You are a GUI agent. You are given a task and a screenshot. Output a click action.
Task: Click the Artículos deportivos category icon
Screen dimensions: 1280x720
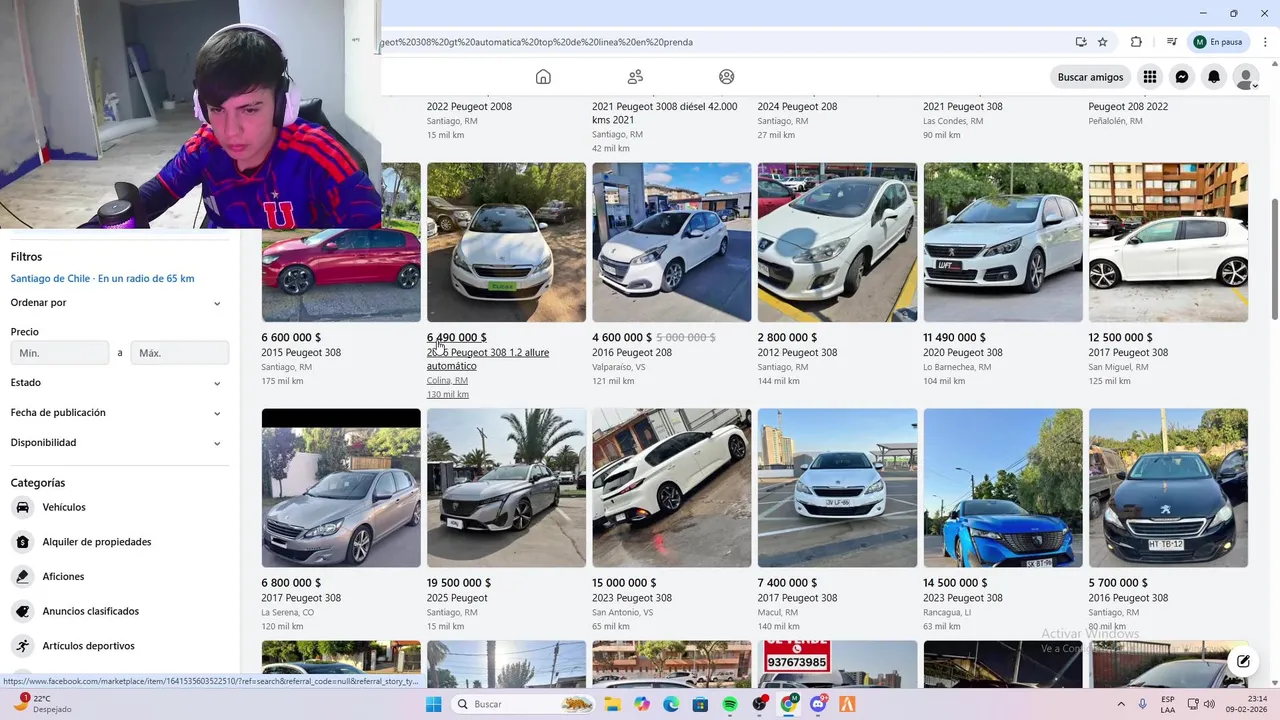23,646
